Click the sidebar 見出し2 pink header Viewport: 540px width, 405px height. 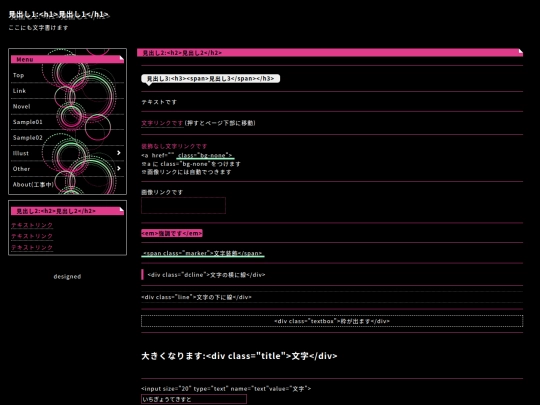pos(67,211)
